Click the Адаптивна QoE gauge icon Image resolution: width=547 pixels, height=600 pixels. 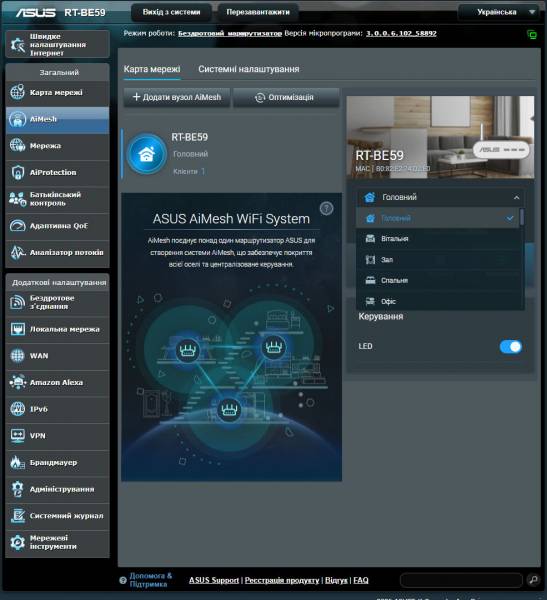click(x=18, y=226)
